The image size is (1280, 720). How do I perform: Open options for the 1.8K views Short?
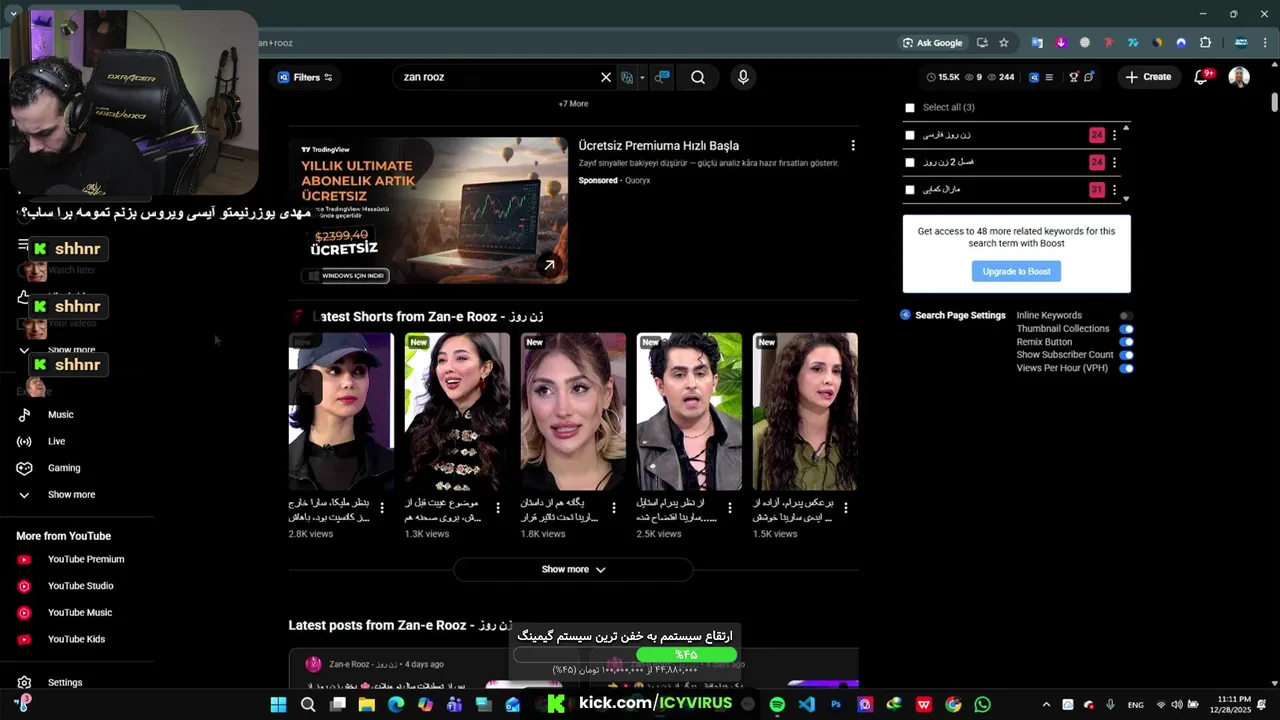[614, 508]
